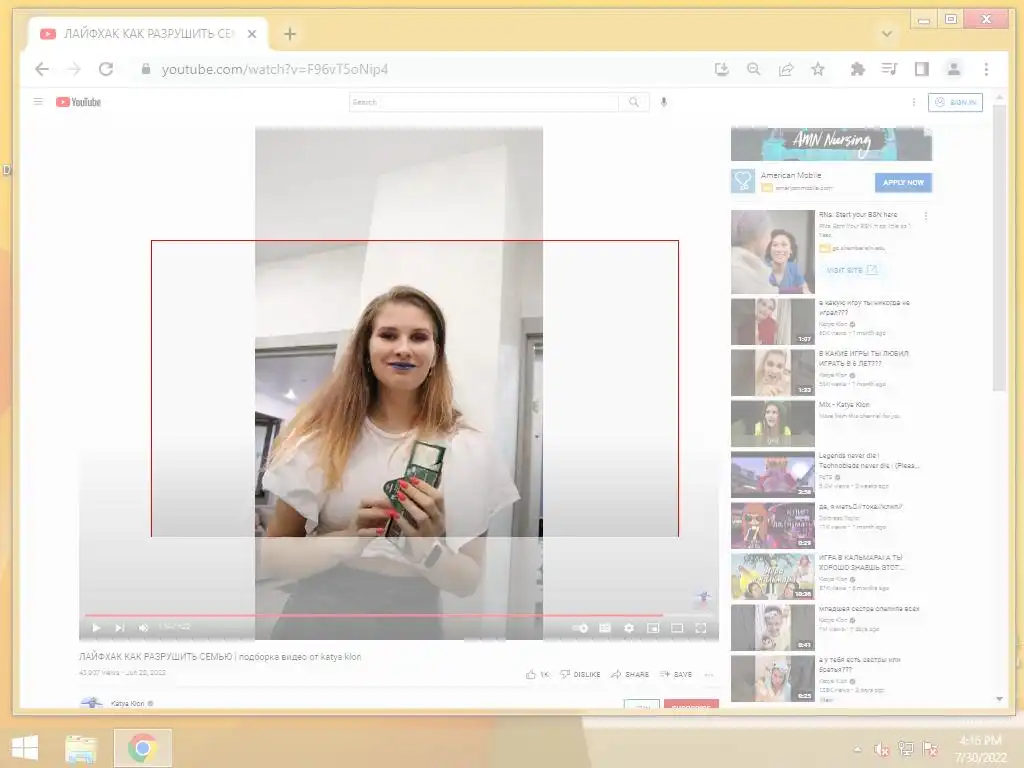Toggle subtitles/closed captions in player
The width and height of the screenshot is (1024, 768).
[x=605, y=628]
